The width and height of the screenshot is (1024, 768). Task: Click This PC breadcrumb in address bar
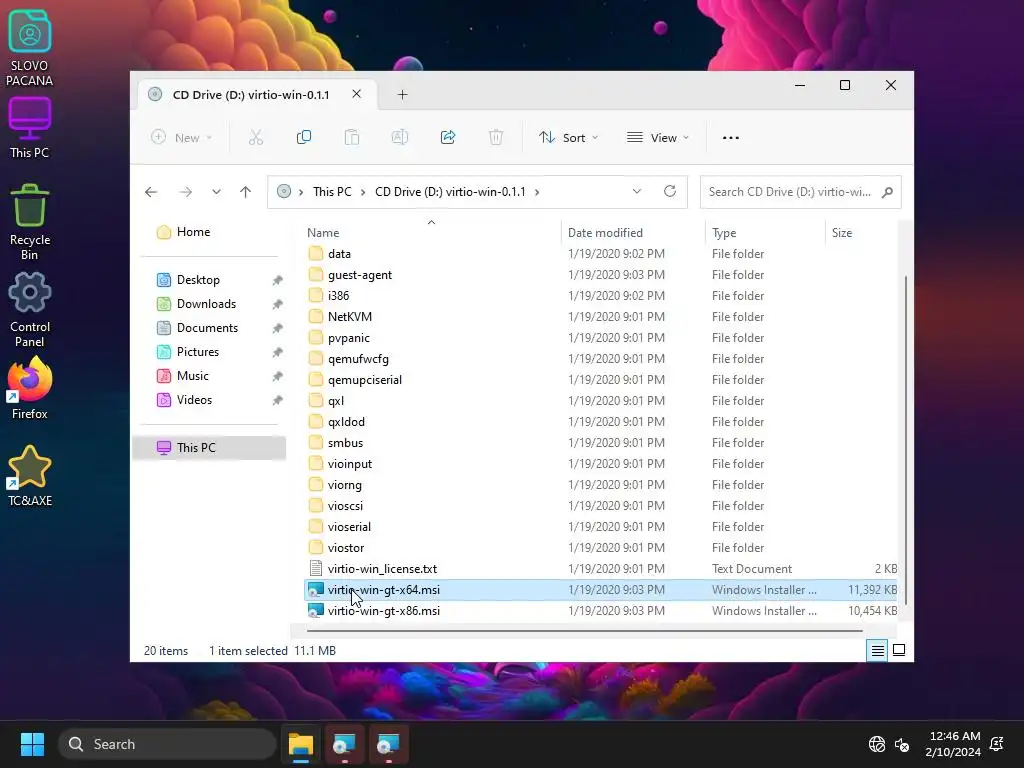[332, 192]
